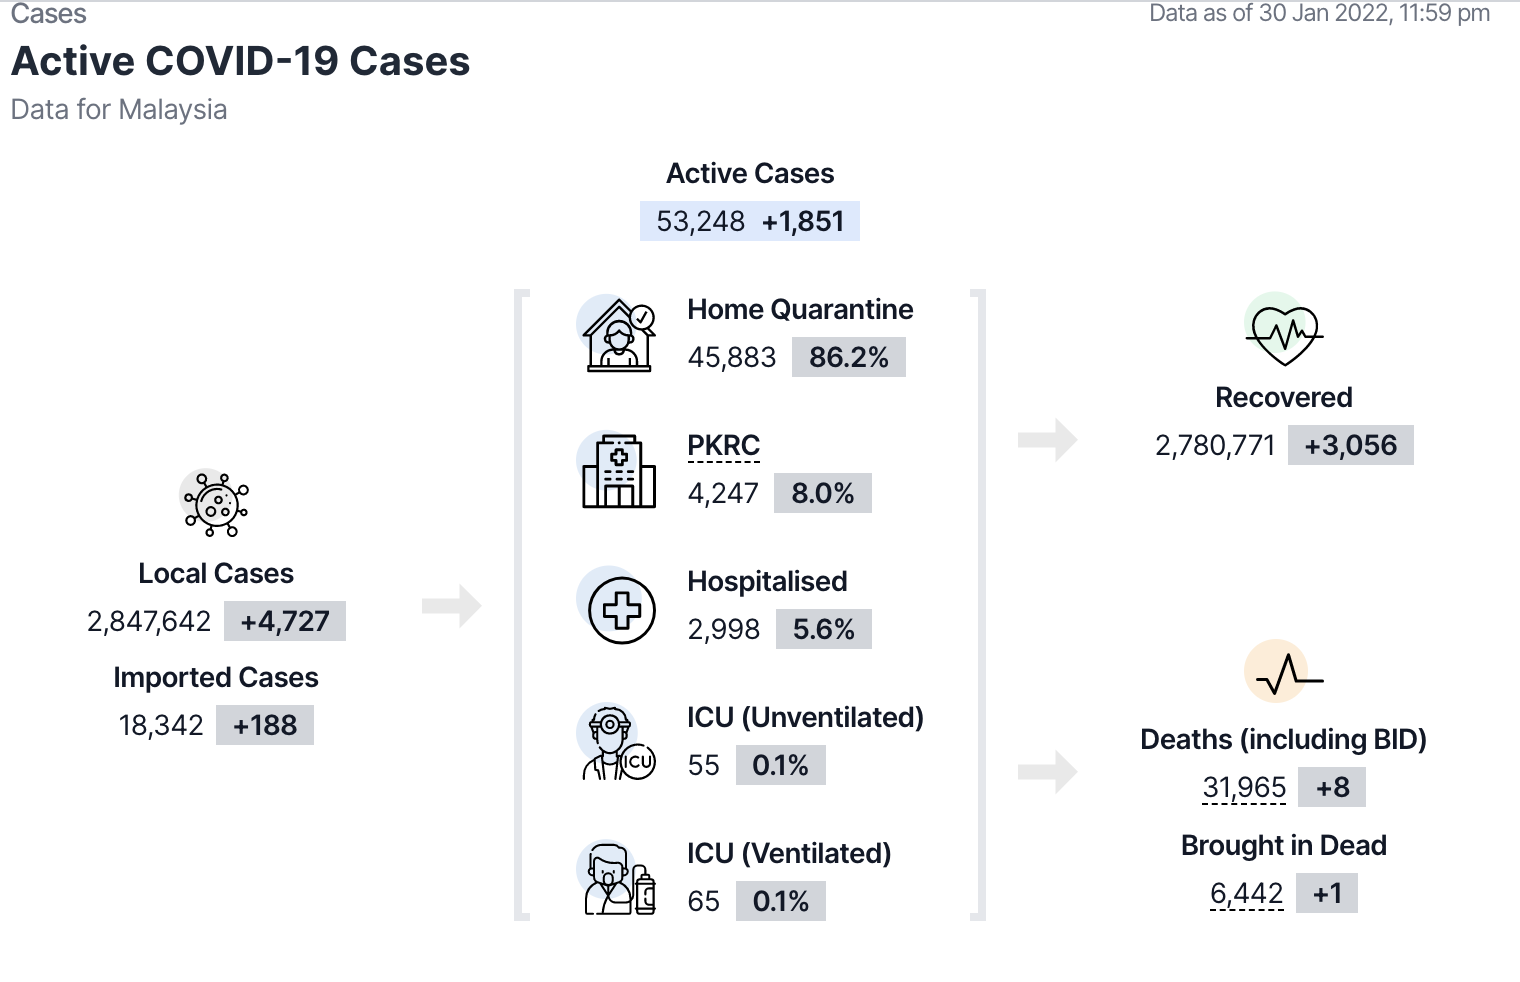
Task: Click the +3,056 recovered badge
Action: [1350, 446]
